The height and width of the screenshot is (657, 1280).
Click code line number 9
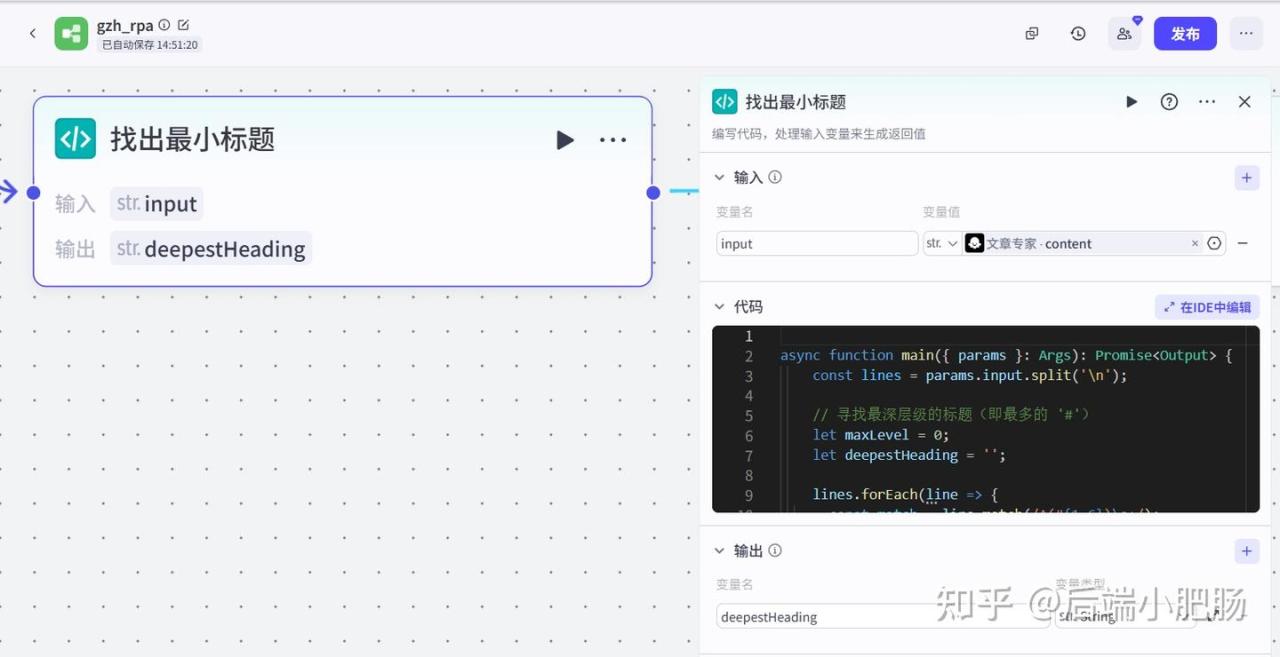pyautogui.click(x=749, y=495)
